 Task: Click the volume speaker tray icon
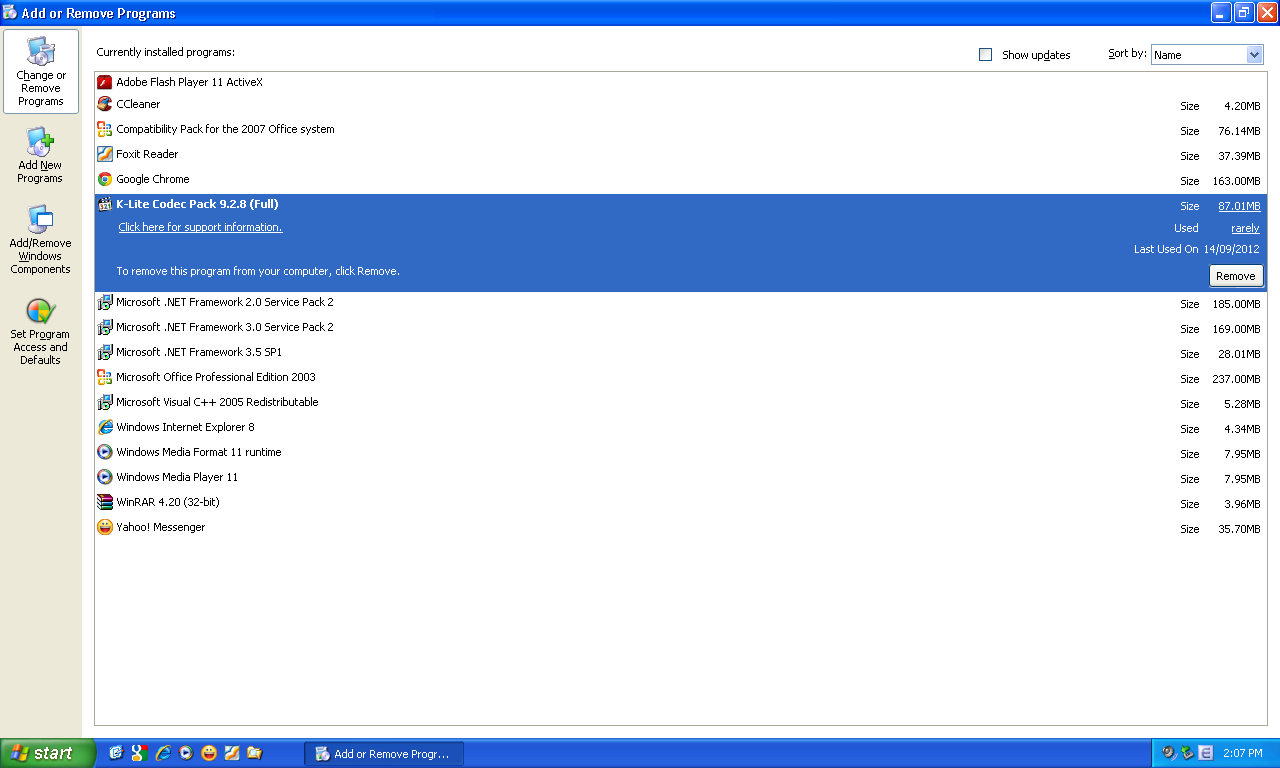pos(1168,753)
